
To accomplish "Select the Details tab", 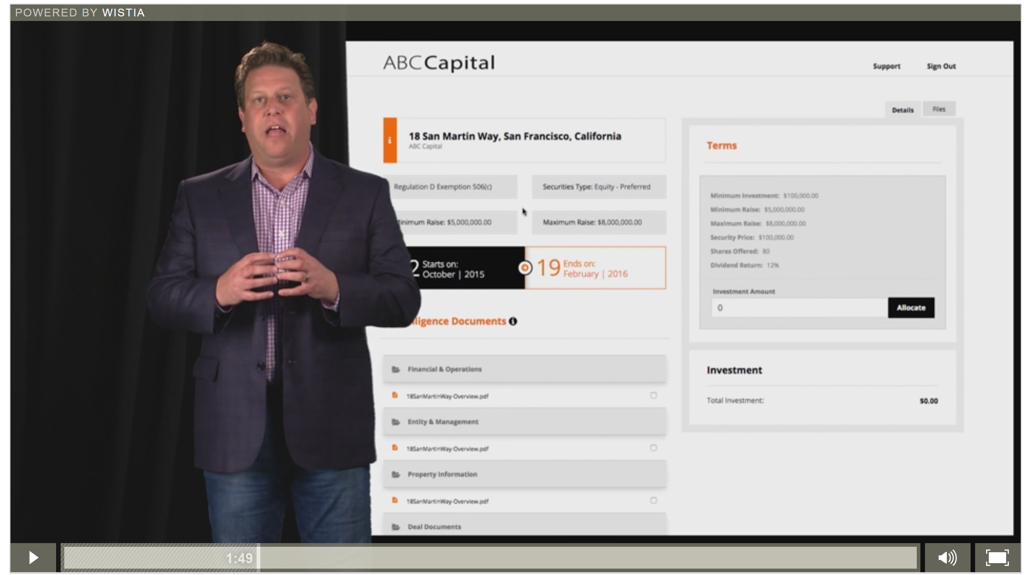I will pyautogui.click(x=903, y=110).
